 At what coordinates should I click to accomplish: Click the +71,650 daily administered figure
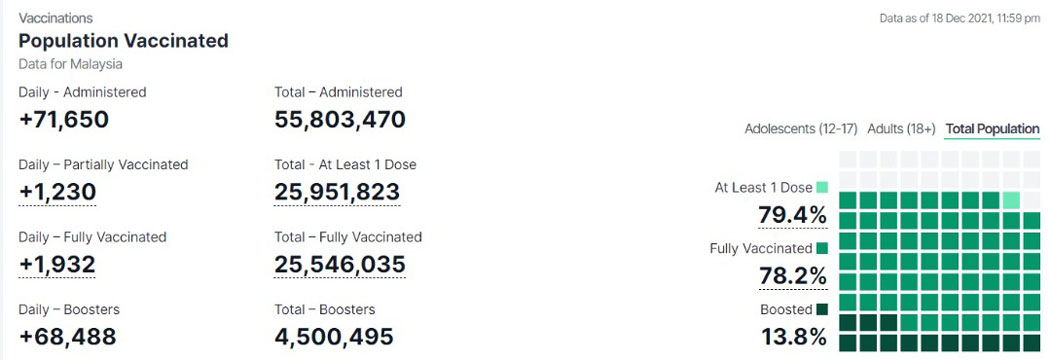(64, 119)
